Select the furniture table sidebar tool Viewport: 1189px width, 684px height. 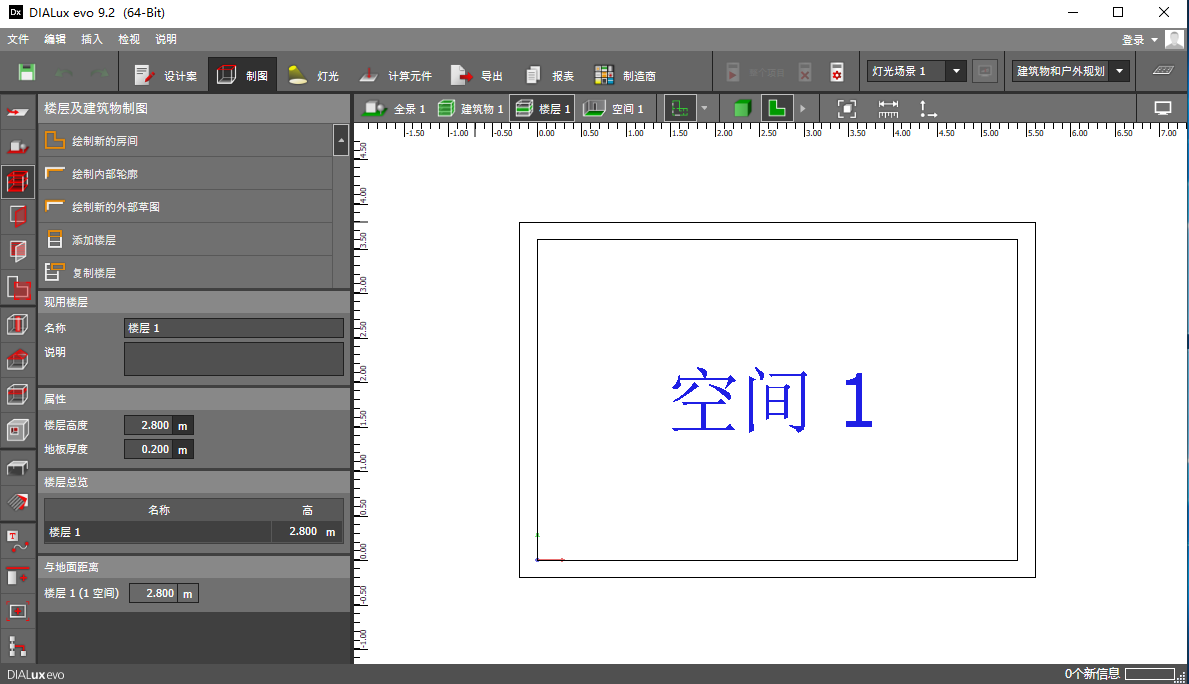coord(18,467)
